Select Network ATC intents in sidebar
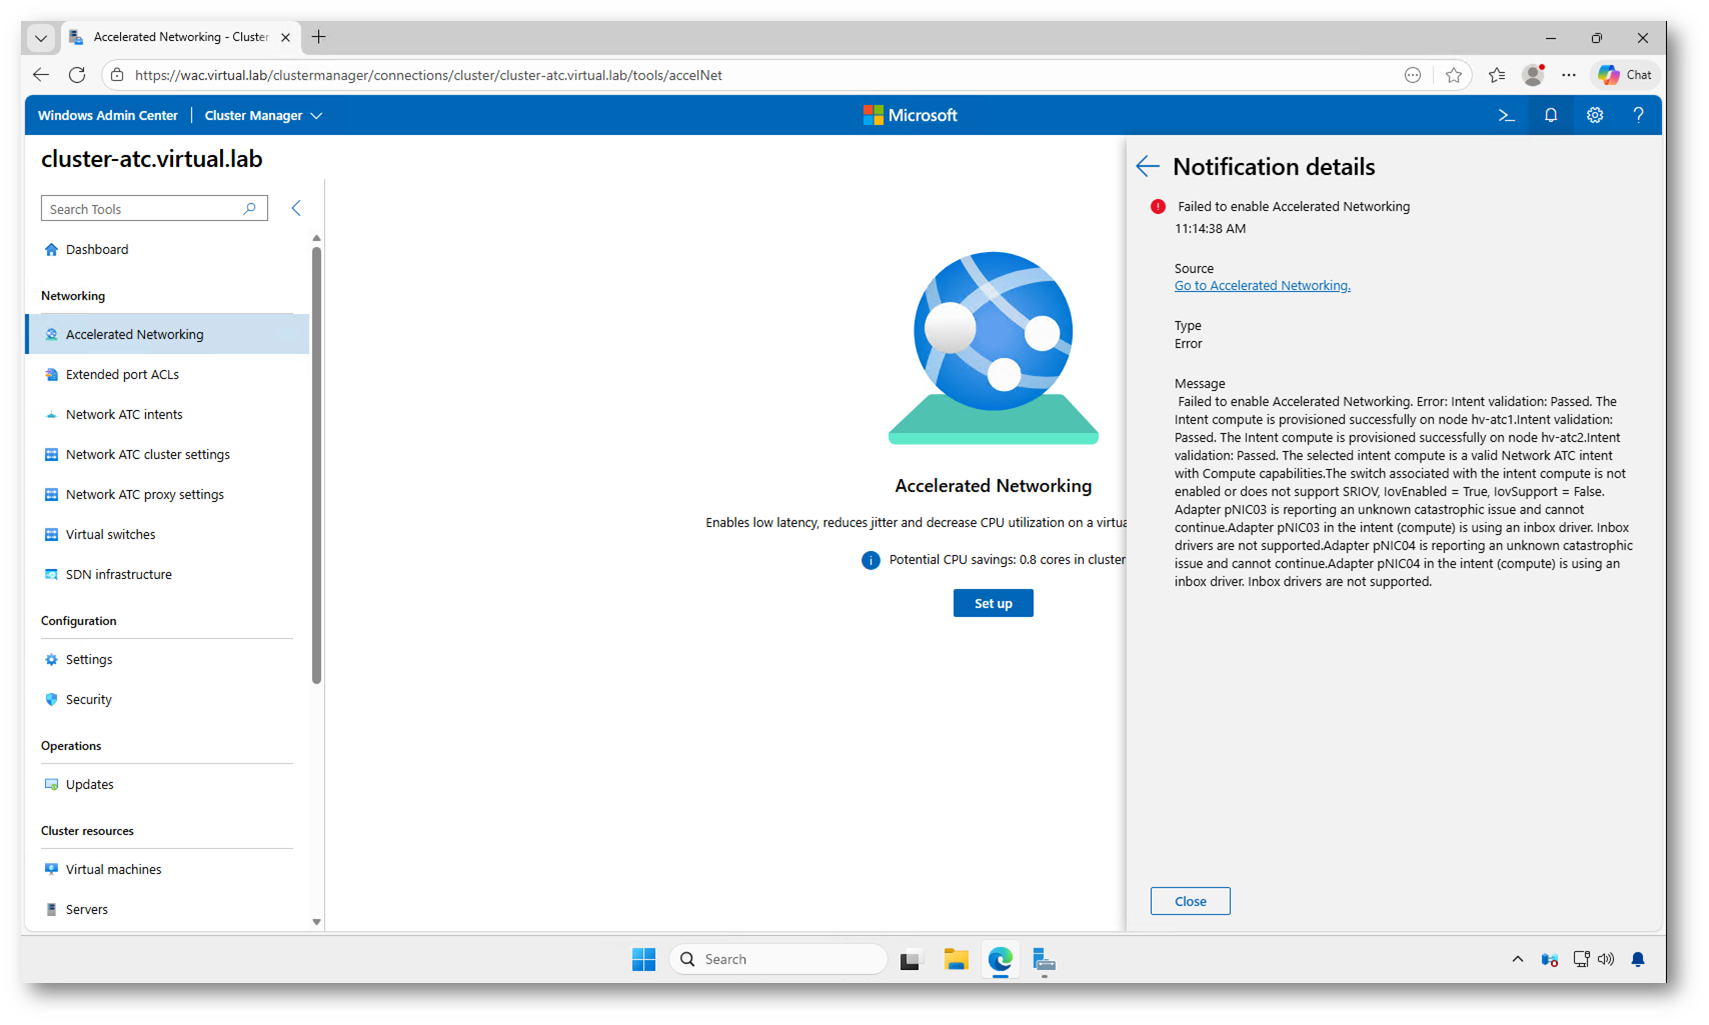The width and height of the screenshot is (1709, 1025). coord(124,415)
